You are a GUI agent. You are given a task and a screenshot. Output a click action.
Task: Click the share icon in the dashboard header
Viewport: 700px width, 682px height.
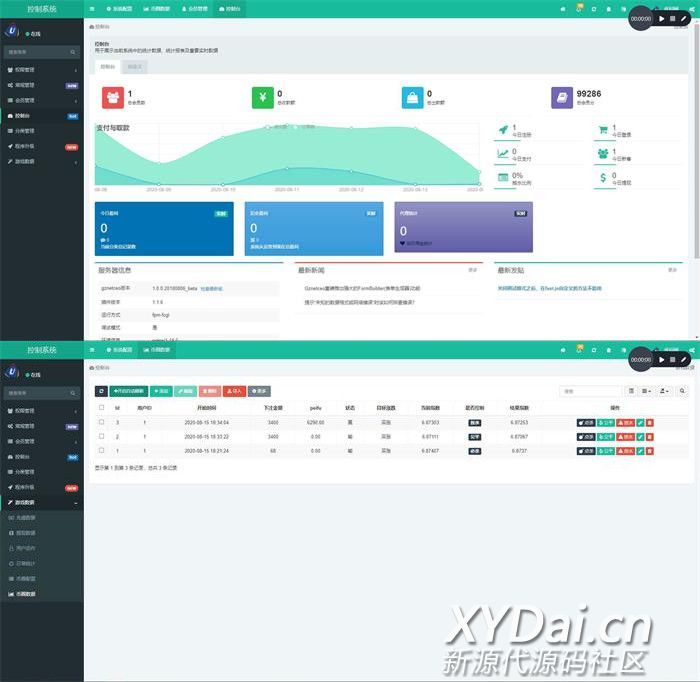click(x=692, y=9)
